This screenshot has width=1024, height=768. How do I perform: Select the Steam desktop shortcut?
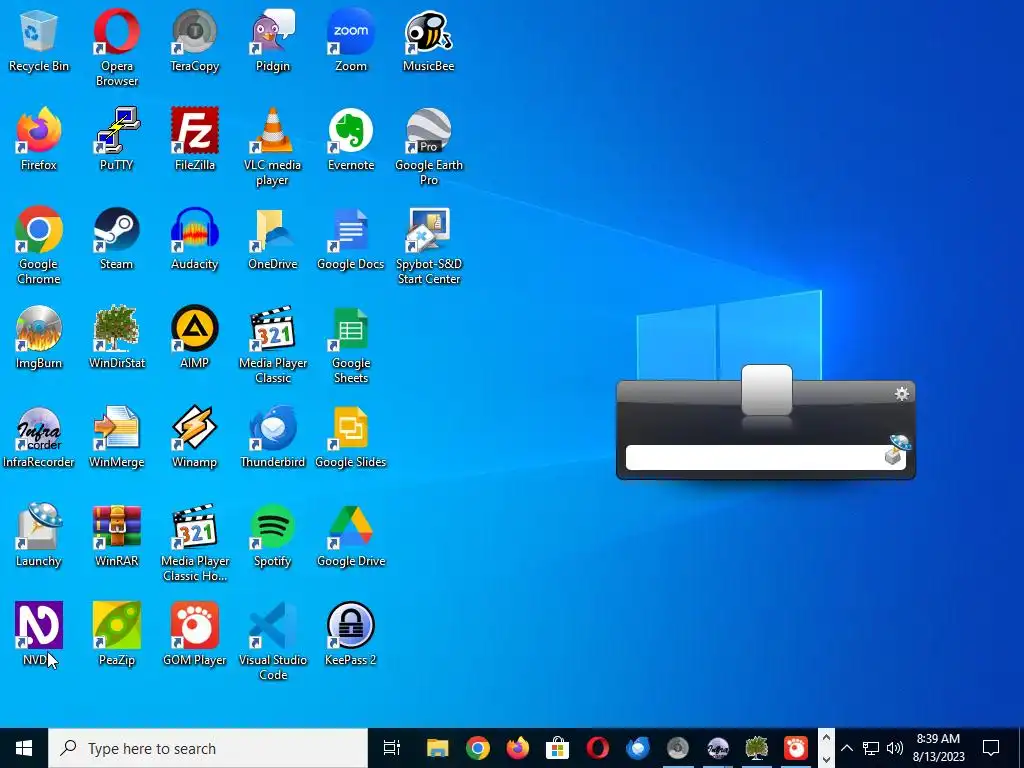pyautogui.click(x=116, y=238)
